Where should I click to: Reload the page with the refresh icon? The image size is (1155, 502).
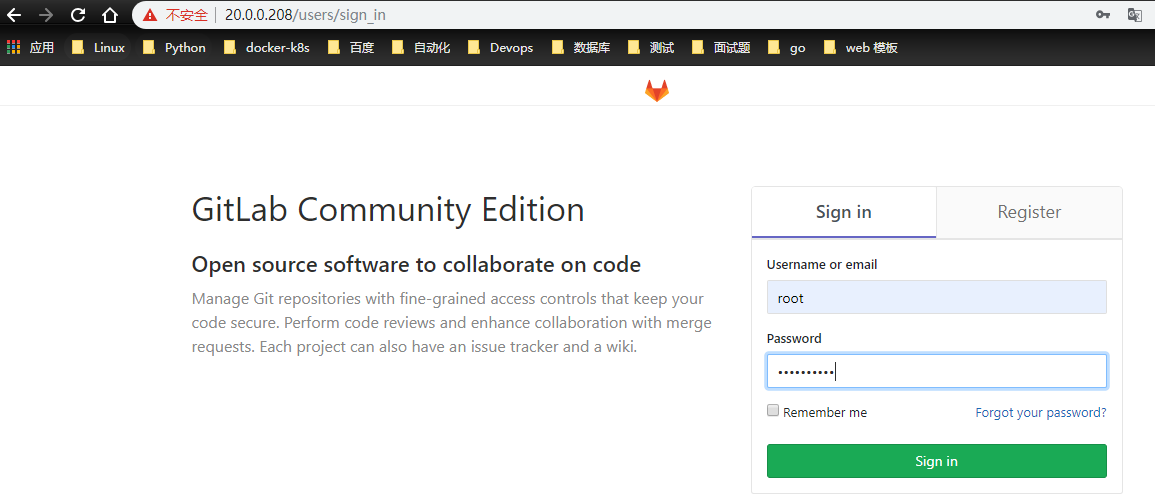tap(78, 15)
